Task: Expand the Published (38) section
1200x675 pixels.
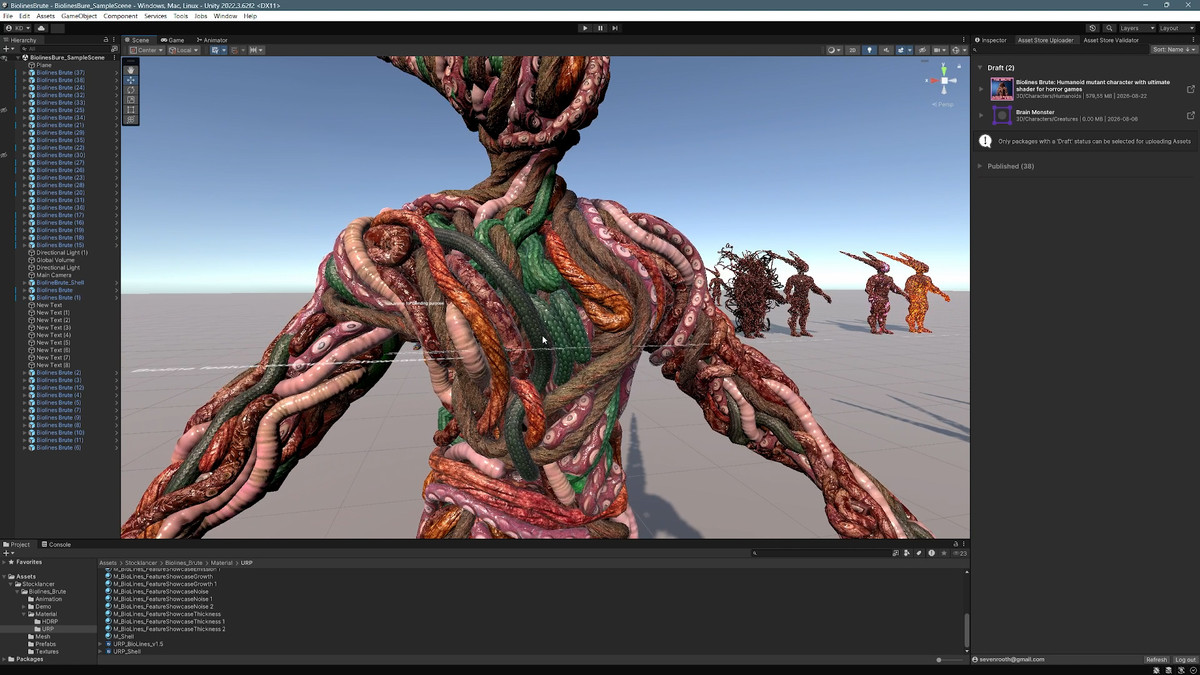Action: 981,166
